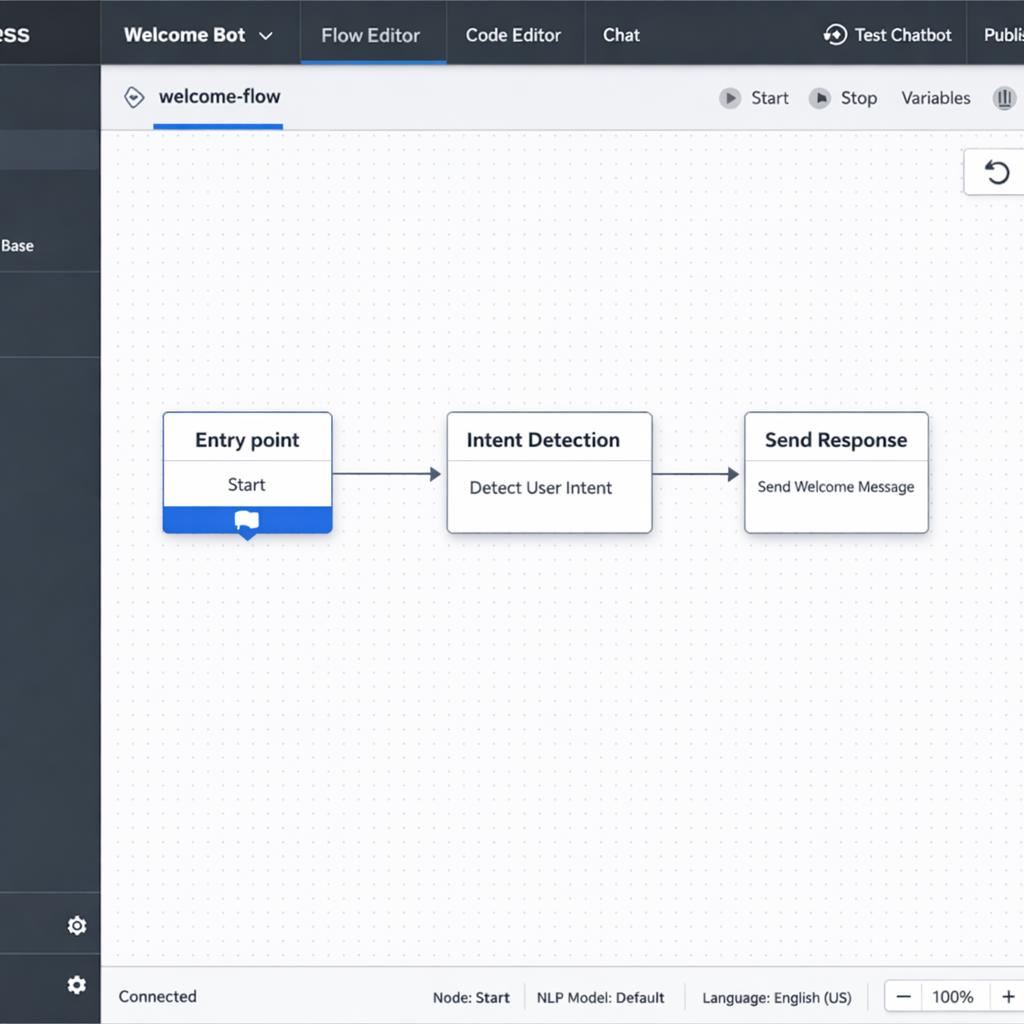
Task: Click the panel icon right of Variables
Action: pyautogui.click(x=1004, y=98)
